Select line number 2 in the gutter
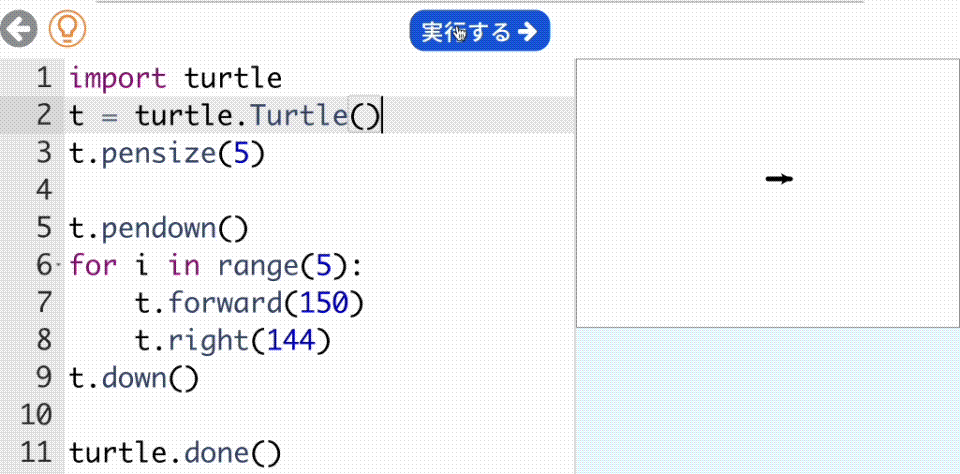Image resolution: width=960 pixels, height=474 pixels. coord(42,115)
